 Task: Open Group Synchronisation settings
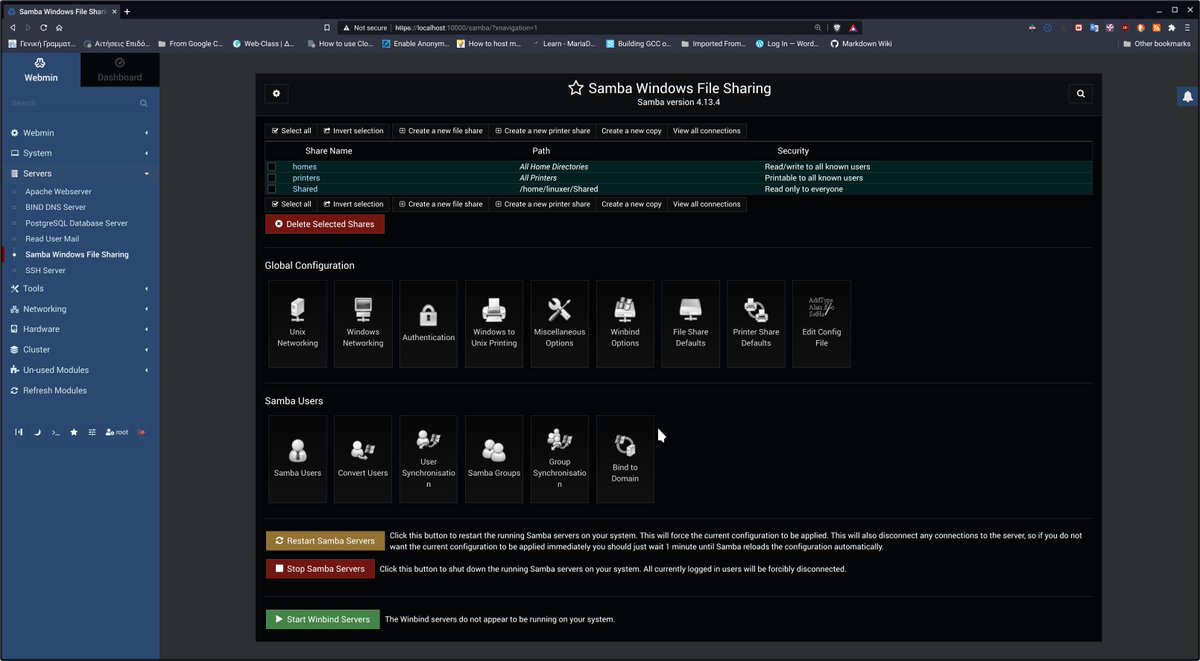tap(559, 457)
